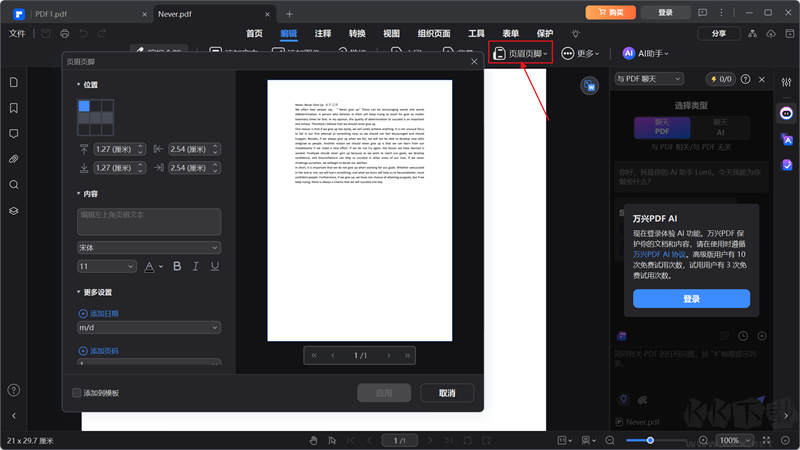This screenshot has height=450, width=800.
Task: Click the underline formatting icon
Action: tap(213, 267)
